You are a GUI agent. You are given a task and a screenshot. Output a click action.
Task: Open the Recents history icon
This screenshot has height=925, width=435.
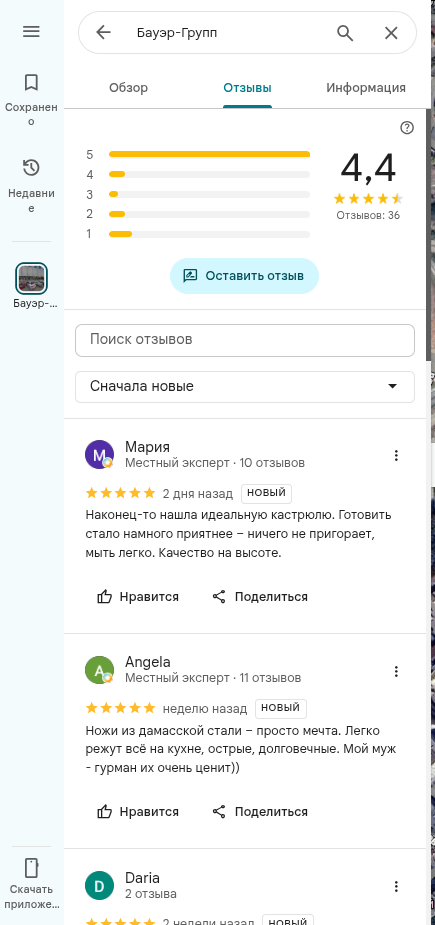tap(31, 168)
